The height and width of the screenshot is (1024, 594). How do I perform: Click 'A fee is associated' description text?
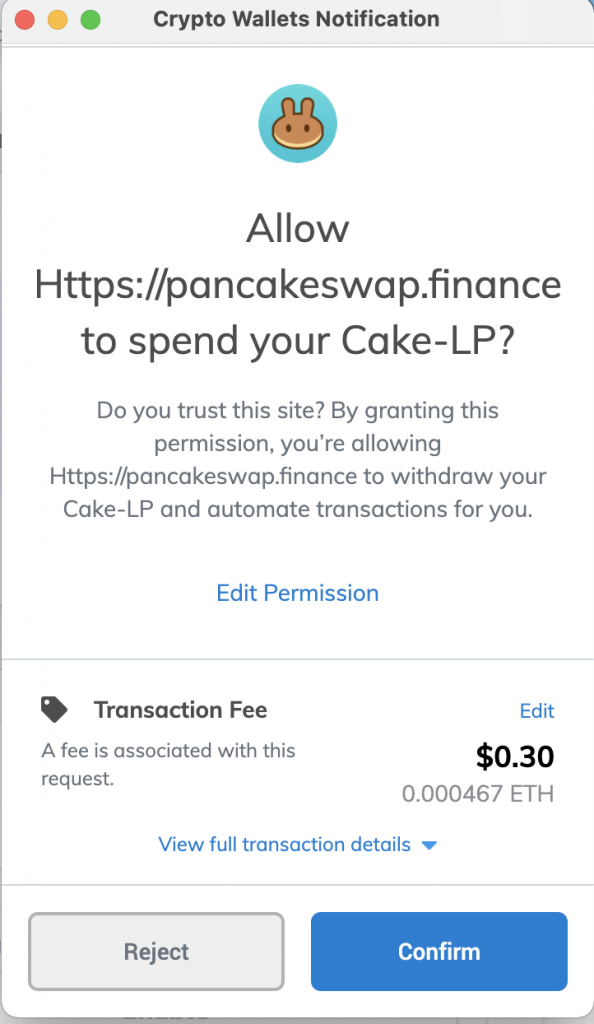pos(168,764)
